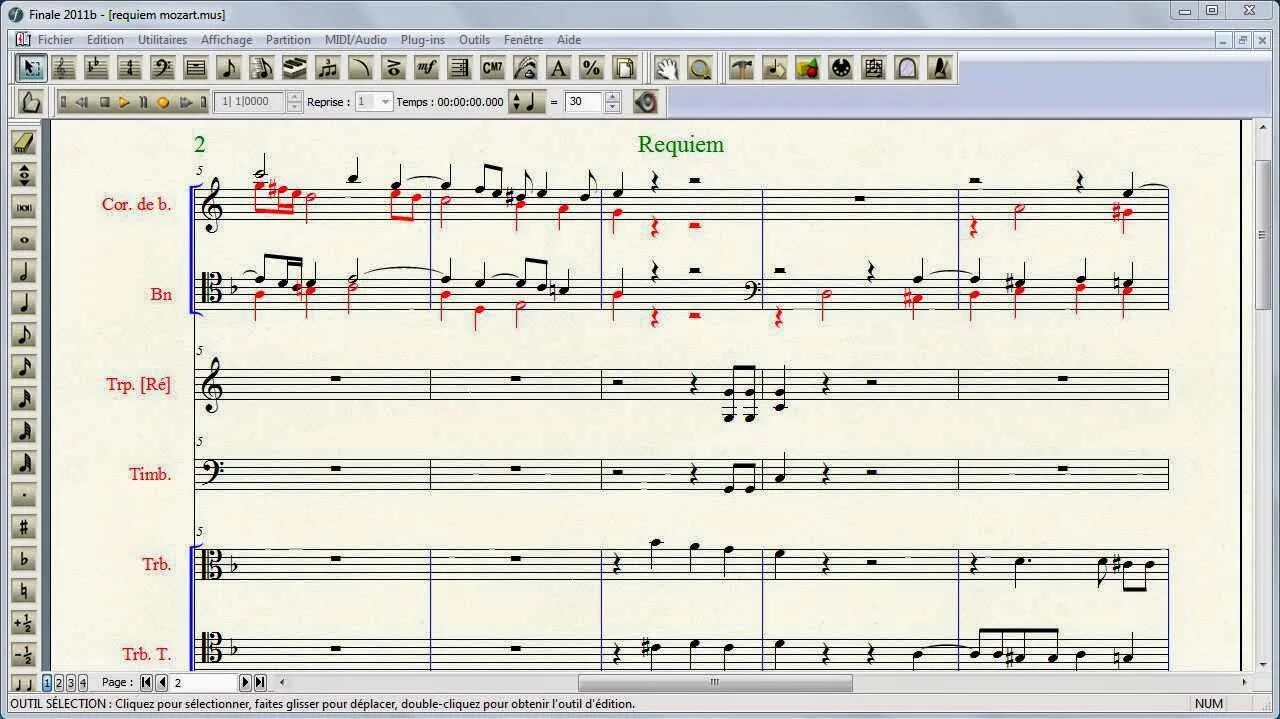The height and width of the screenshot is (719, 1280).
Task: Select the Selection tool arrow icon
Action: pos(31,68)
